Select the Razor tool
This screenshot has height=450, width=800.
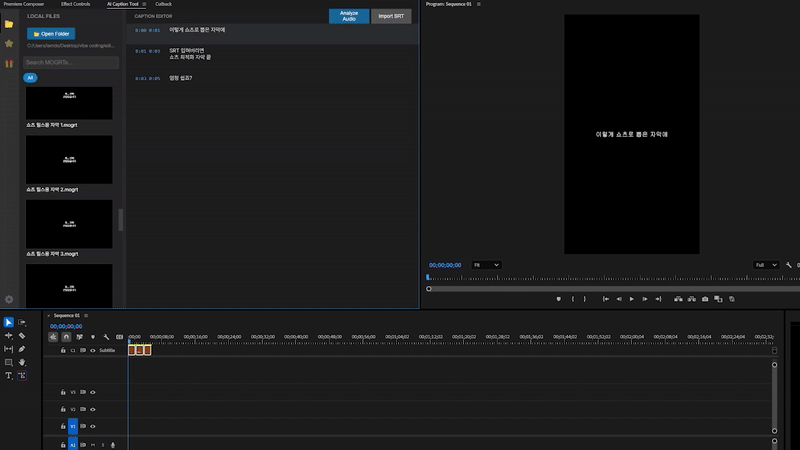pyautogui.click(x=22, y=335)
